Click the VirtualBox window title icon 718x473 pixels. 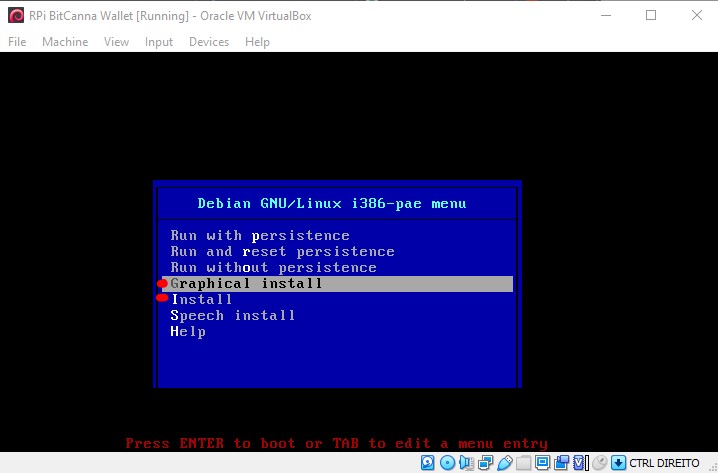point(16,16)
